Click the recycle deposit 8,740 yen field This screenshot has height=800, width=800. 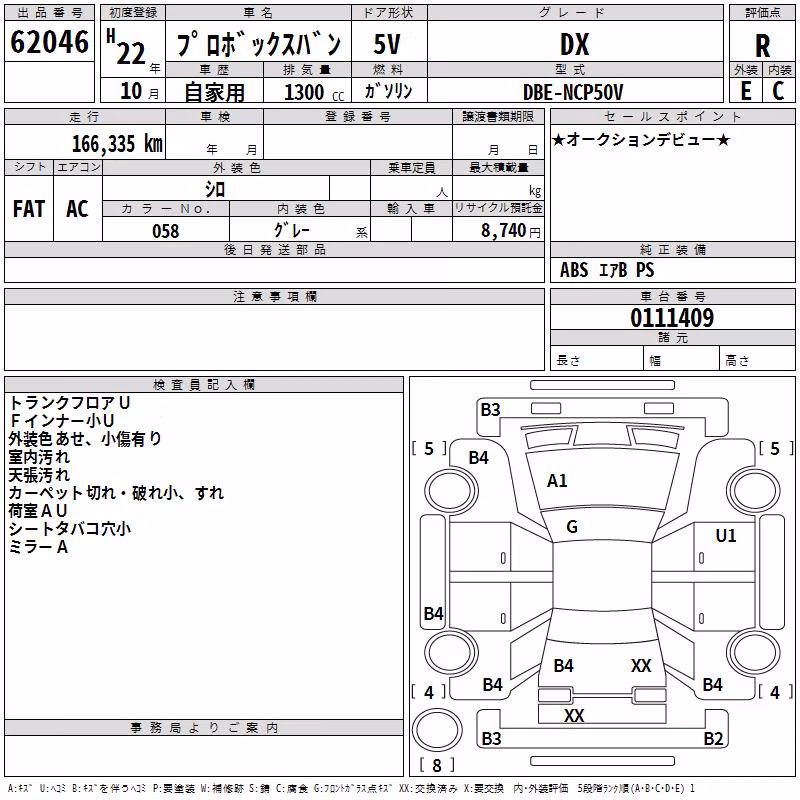click(498, 230)
